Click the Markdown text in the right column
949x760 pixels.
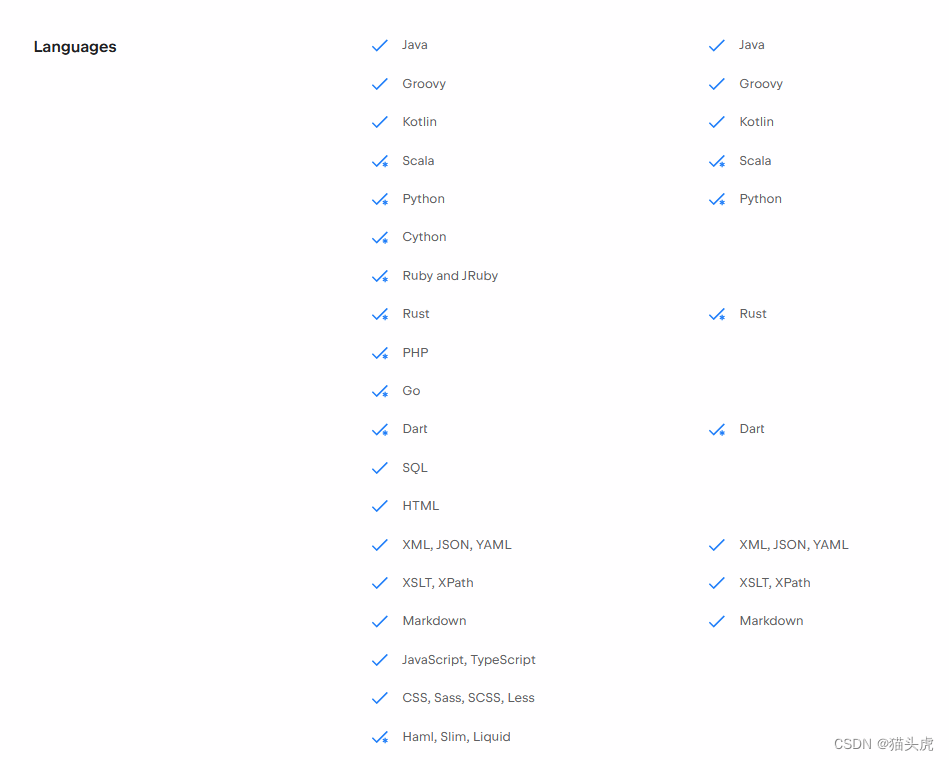tap(772, 621)
